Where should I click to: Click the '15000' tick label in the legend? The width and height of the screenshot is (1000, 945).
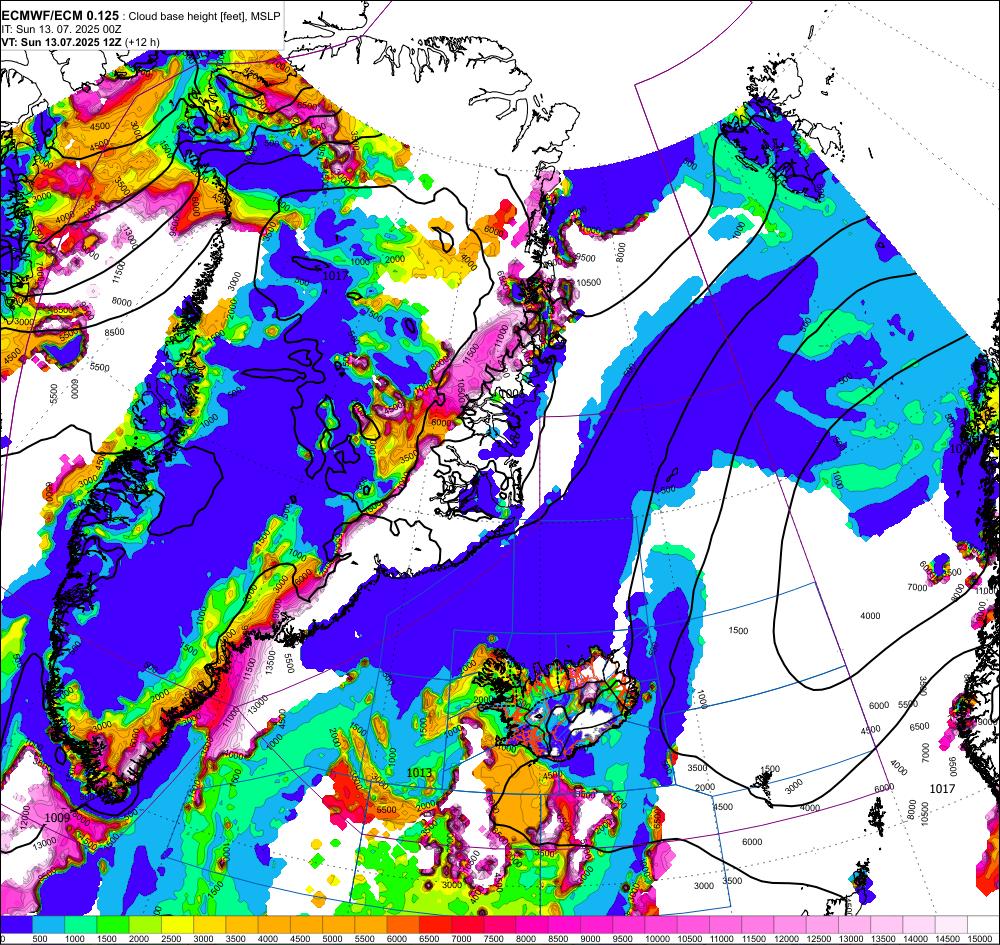(980, 939)
